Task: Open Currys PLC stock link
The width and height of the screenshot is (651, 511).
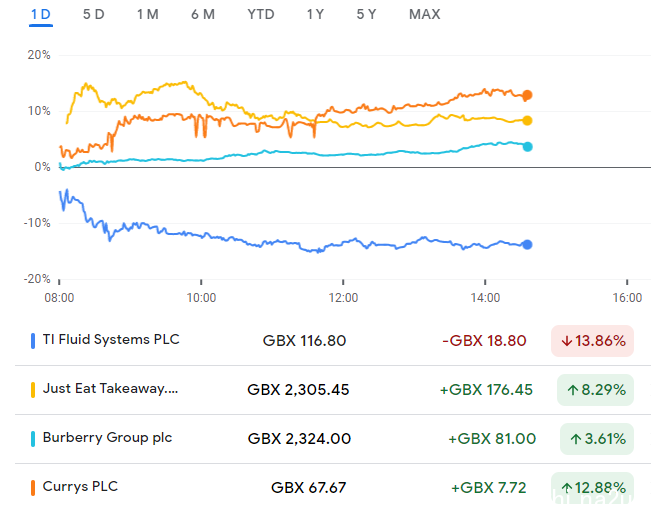Action: (80, 486)
